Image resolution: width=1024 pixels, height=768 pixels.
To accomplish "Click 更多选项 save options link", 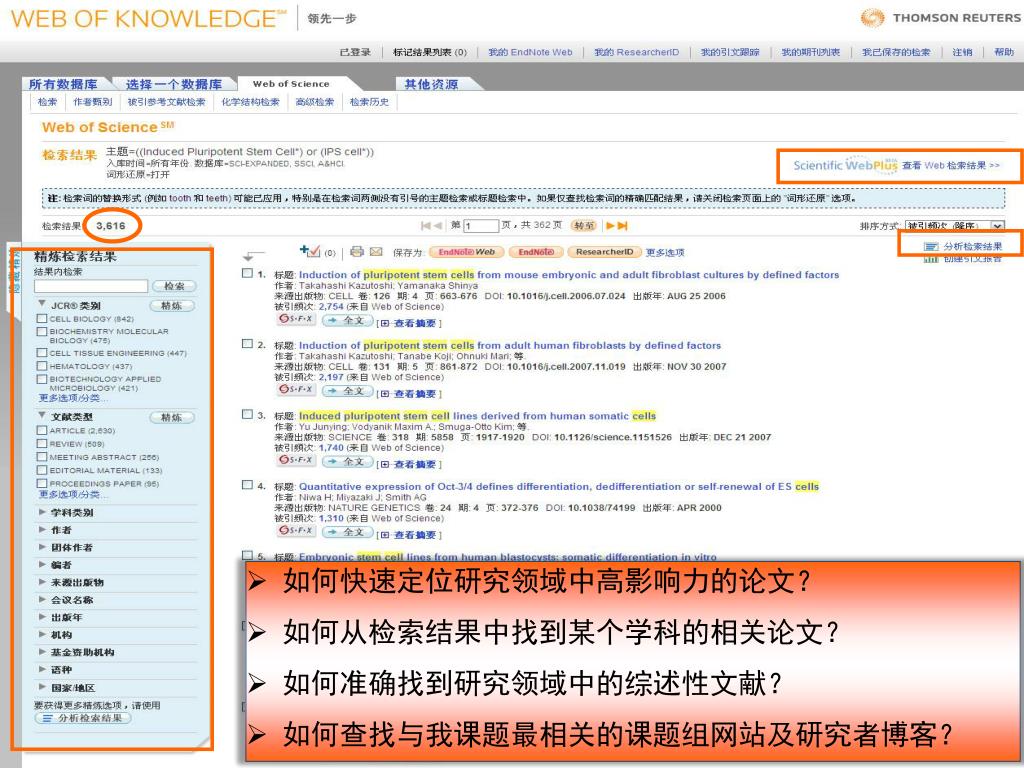I will pyautogui.click(x=665, y=252).
